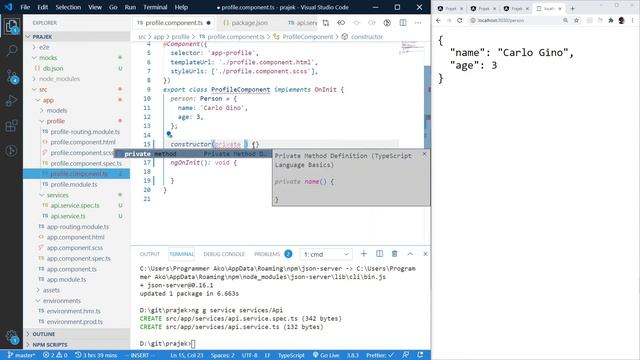Open profile.component.html file
This screenshot has height=360, width=640.
click(83, 142)
